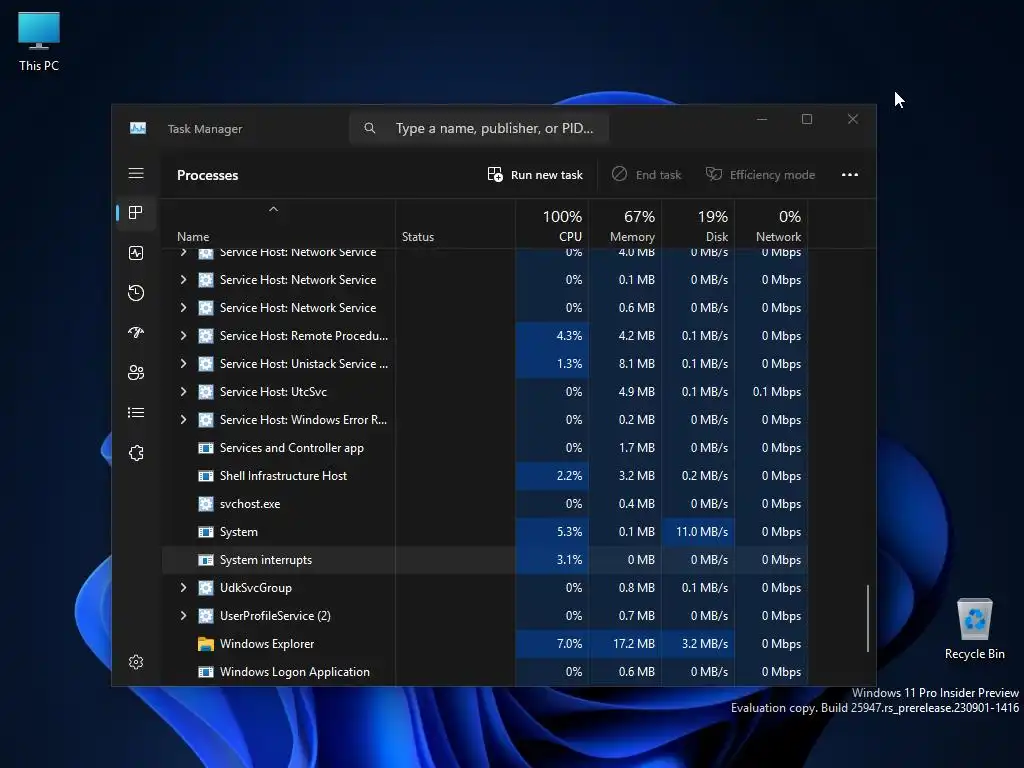Select the System interrupts row
The image size is (1024, 768).
[485, 560]
